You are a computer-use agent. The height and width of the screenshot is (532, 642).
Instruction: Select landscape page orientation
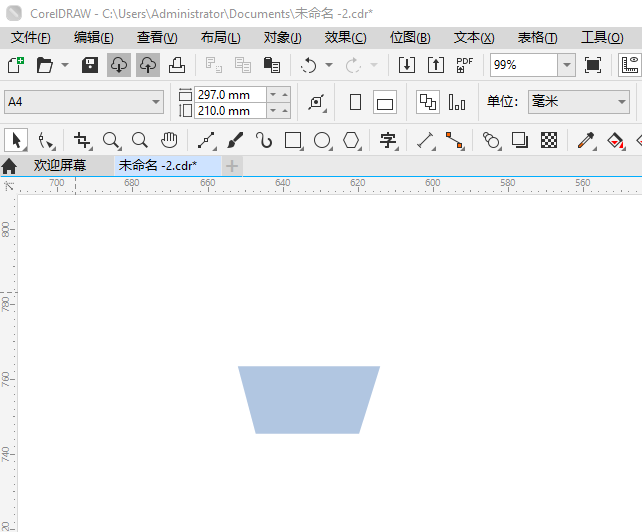pos(385,102)
